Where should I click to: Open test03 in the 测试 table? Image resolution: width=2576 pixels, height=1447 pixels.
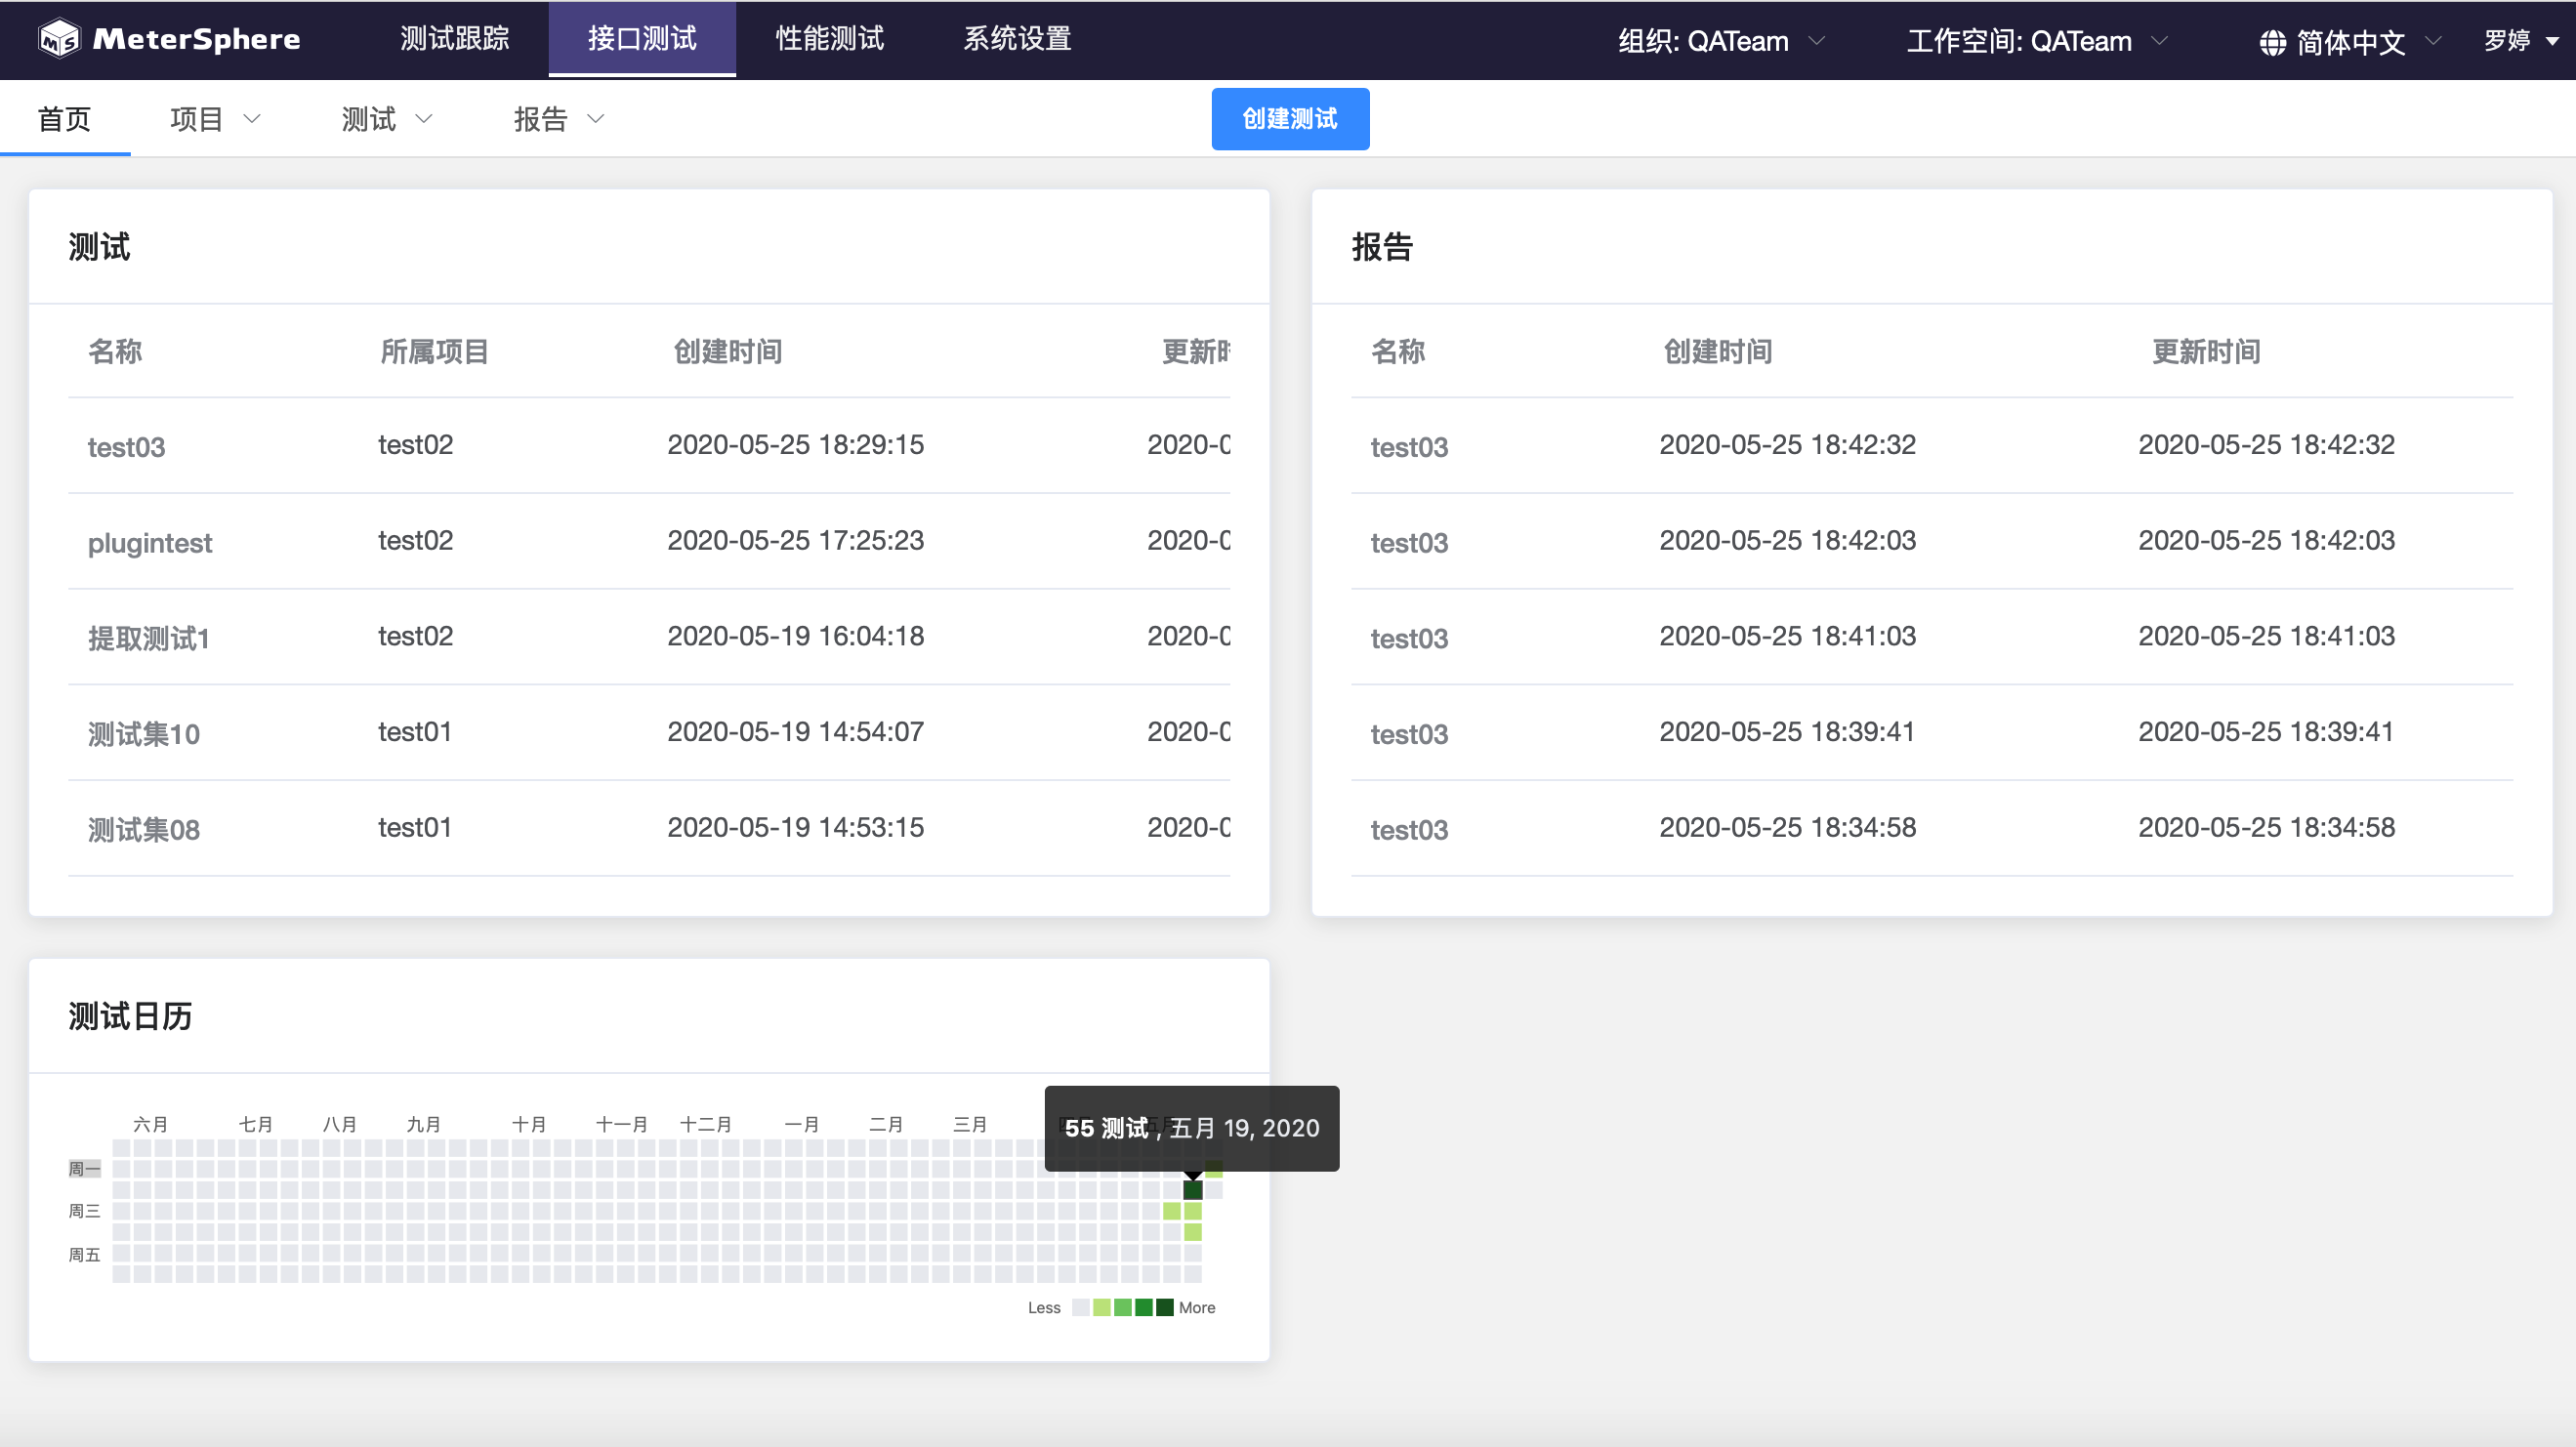(126, 447)
